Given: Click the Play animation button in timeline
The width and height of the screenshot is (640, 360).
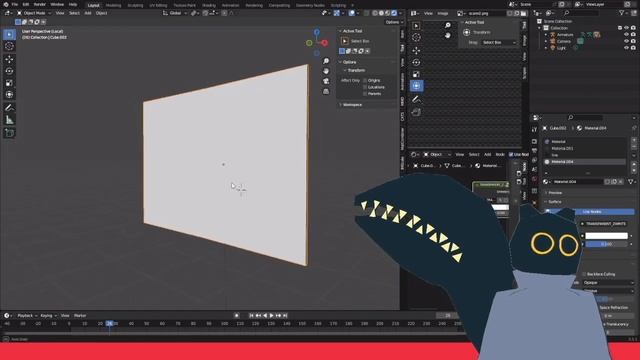Looking at the screenshot, I should [x=271, y=316].
